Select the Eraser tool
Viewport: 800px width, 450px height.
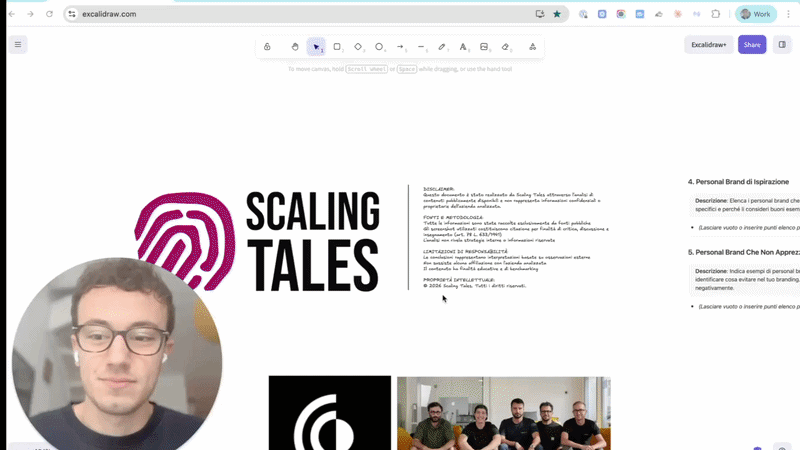(x=505, y=46)
